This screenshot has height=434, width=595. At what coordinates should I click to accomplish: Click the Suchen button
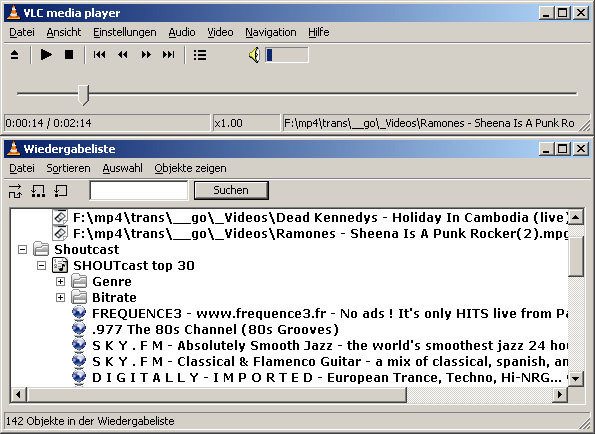point(231,190)
